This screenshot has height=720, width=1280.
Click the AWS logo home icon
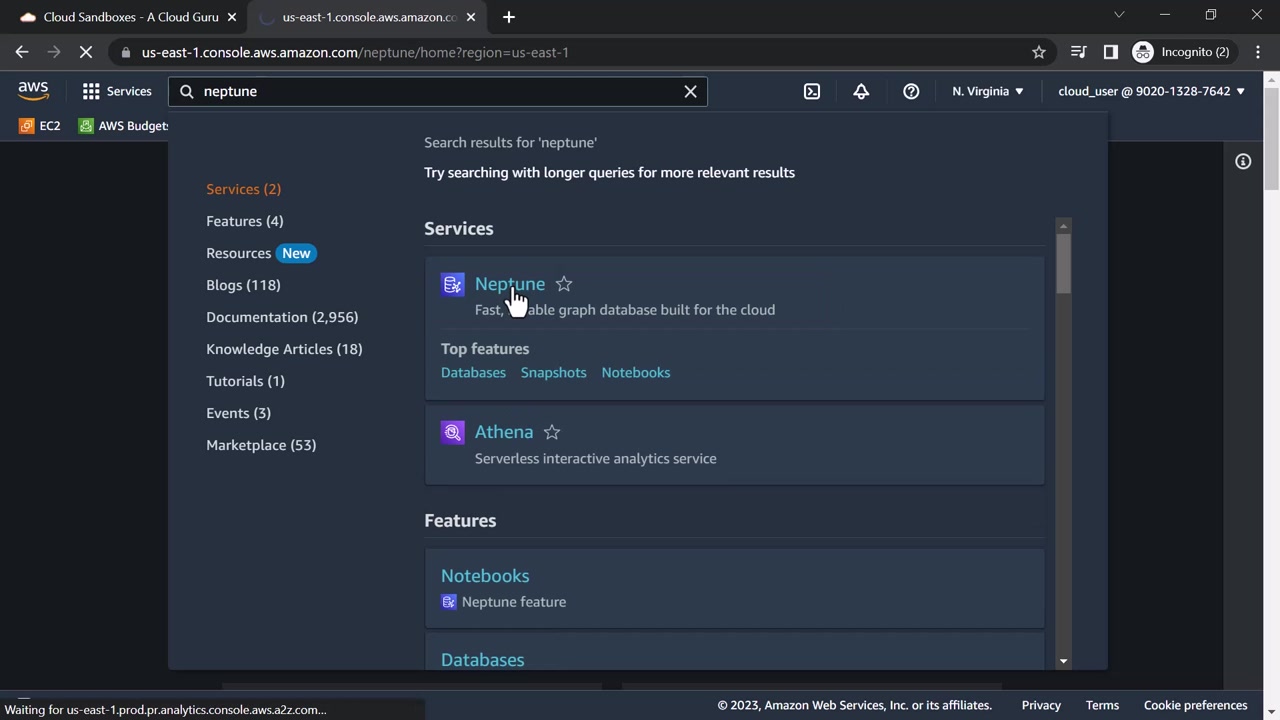(x=33, y=91)
